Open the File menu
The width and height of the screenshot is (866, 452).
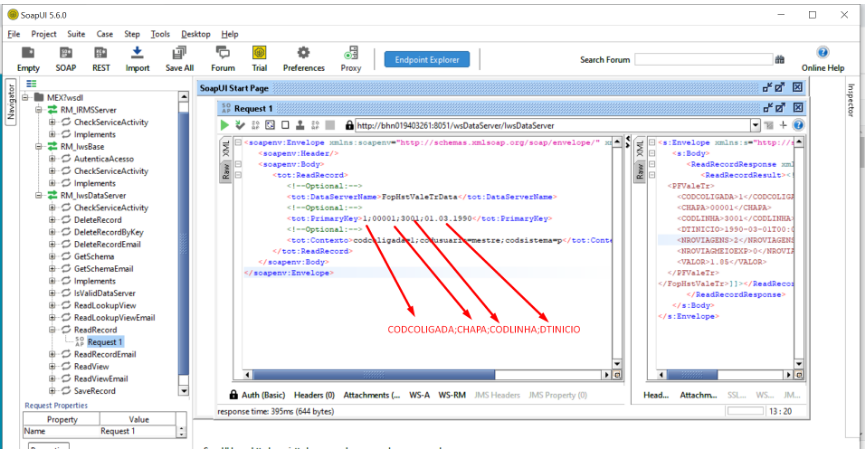pos(14,34)
